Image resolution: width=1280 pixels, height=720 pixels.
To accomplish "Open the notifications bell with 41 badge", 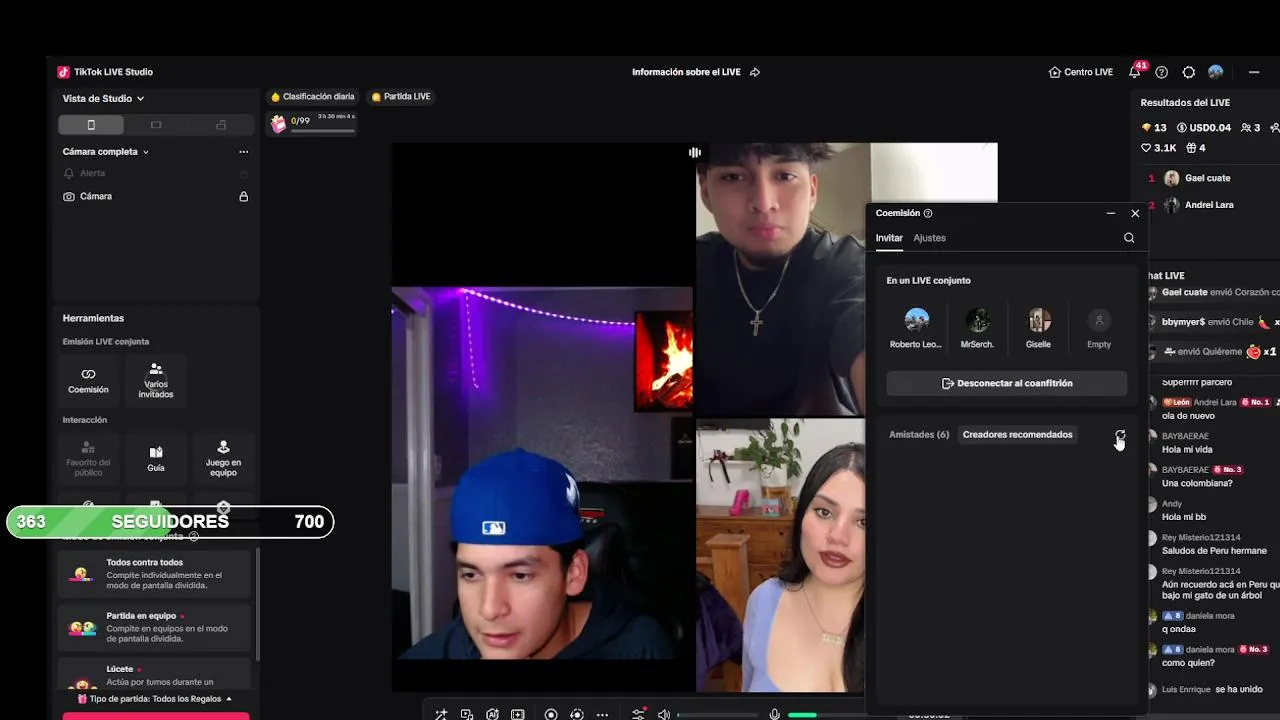I will coord(1135,72).
